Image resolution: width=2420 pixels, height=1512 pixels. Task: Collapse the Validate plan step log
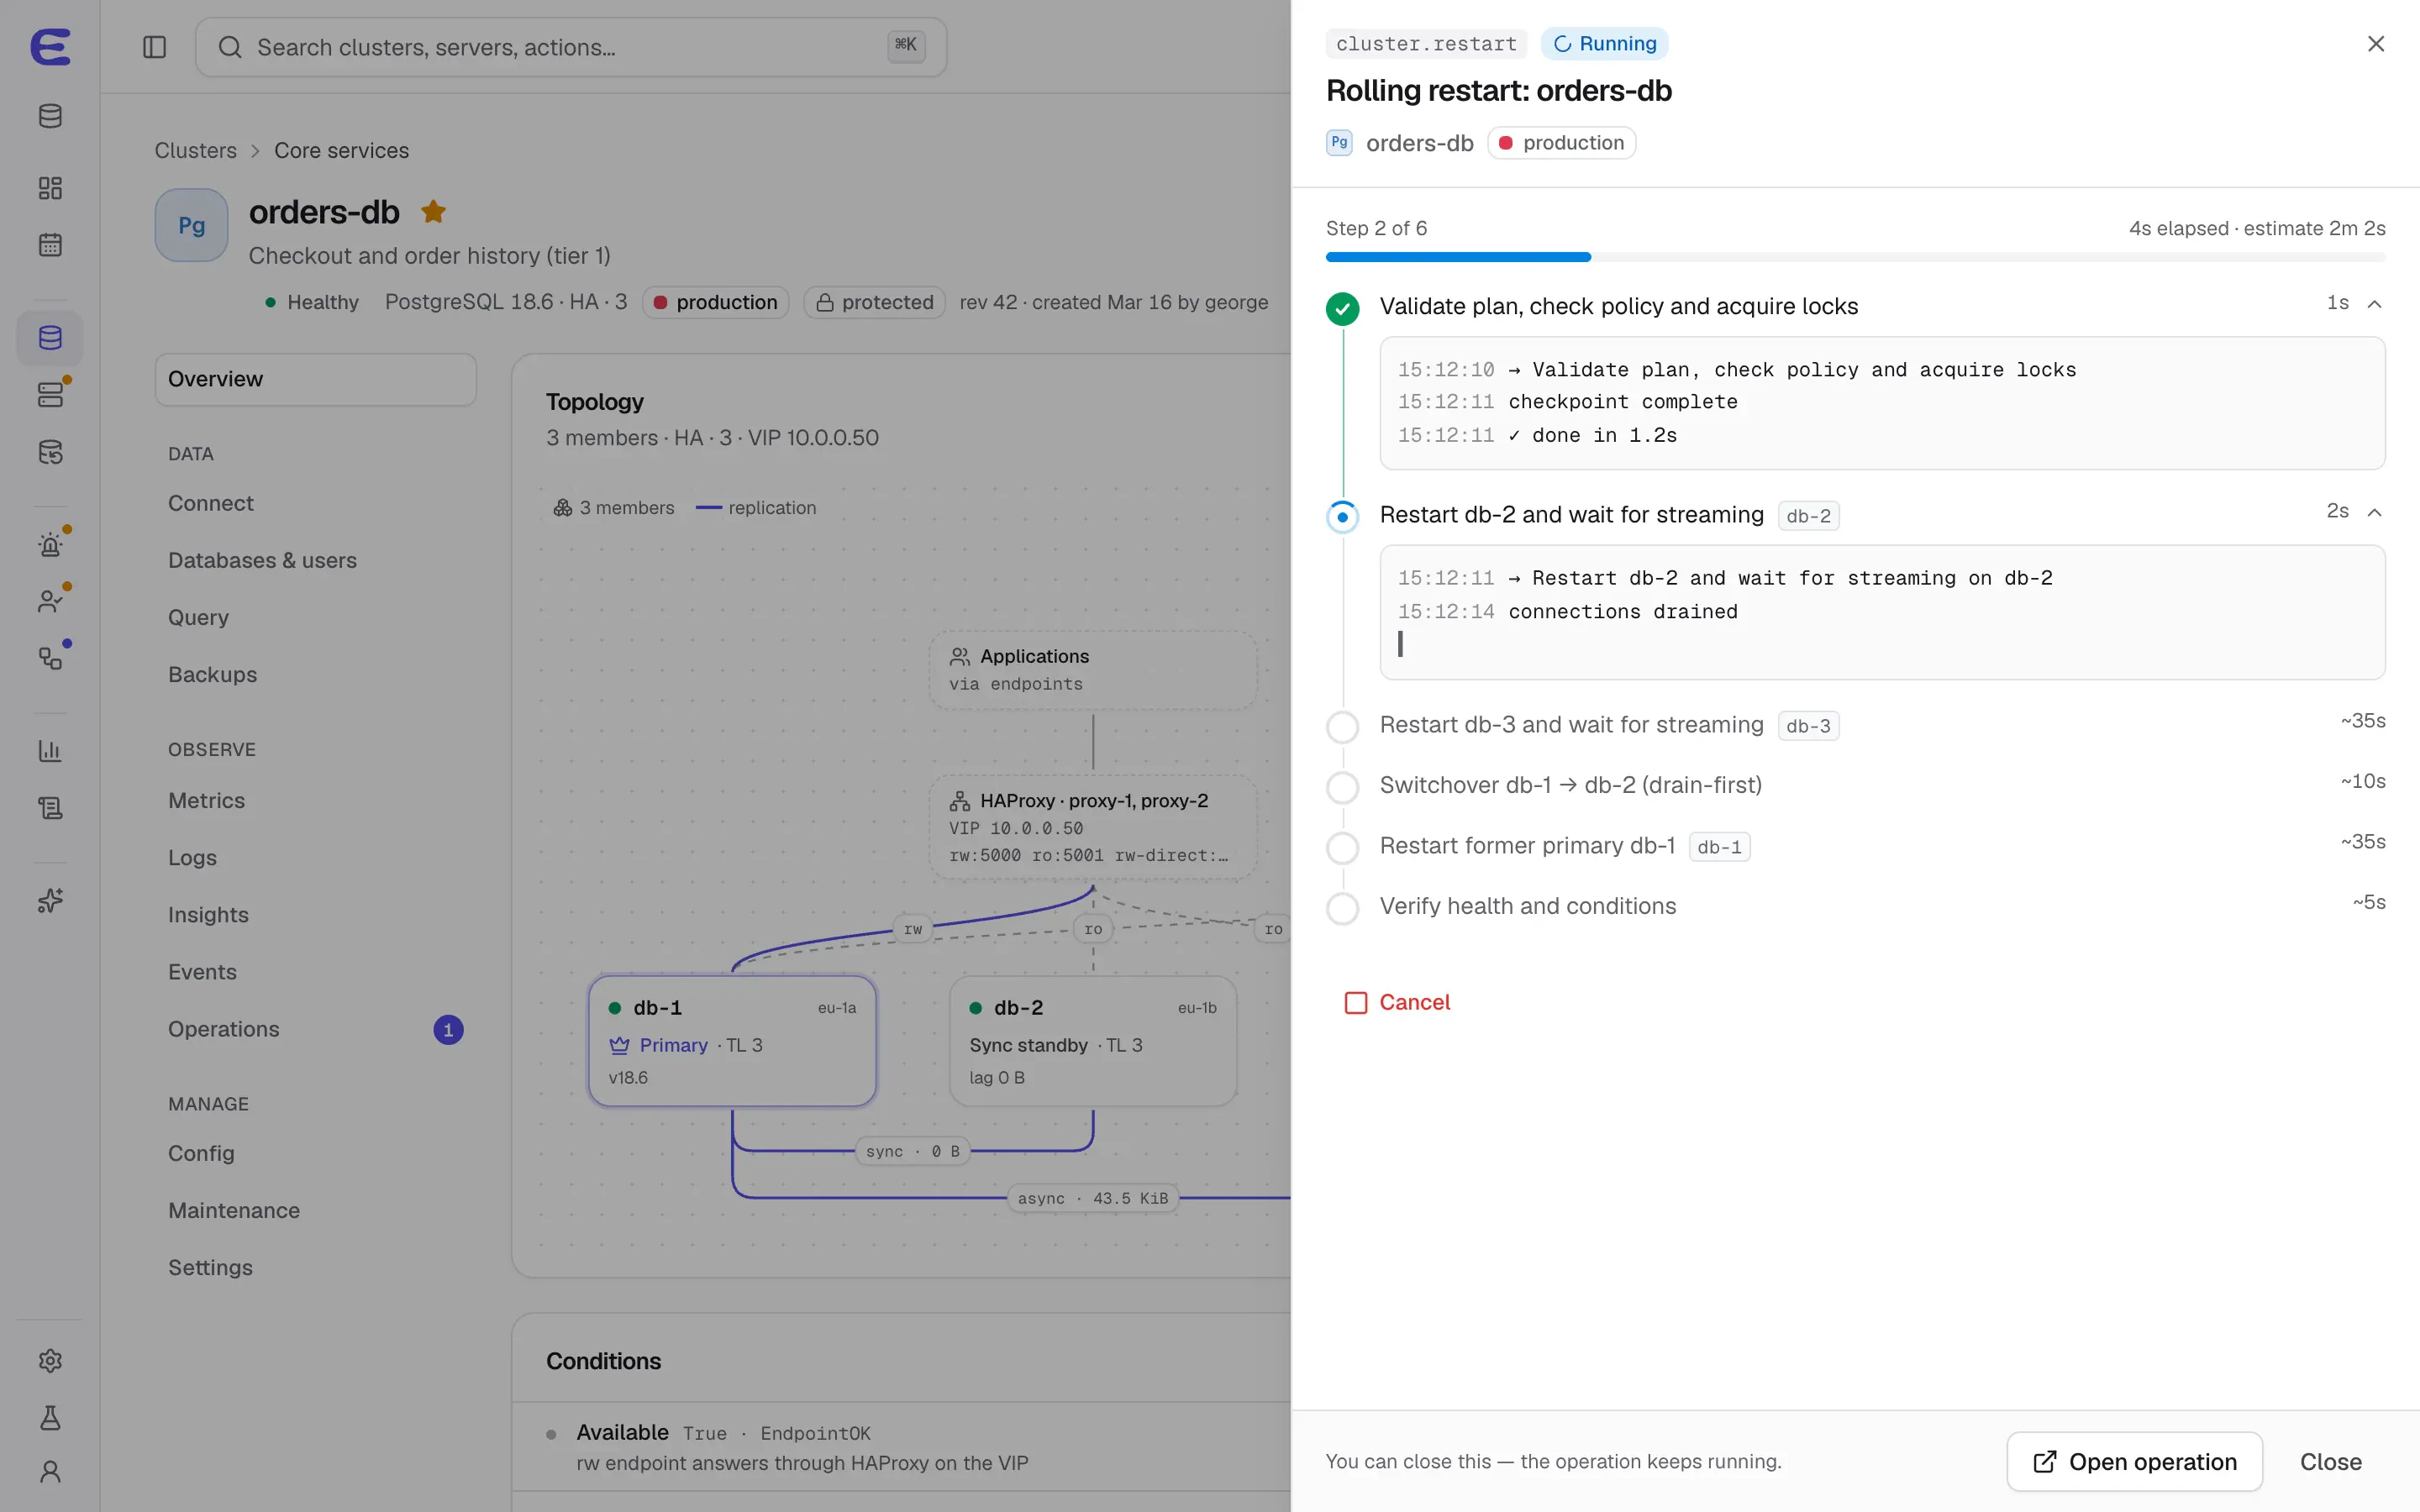(x=2375, y=304)
